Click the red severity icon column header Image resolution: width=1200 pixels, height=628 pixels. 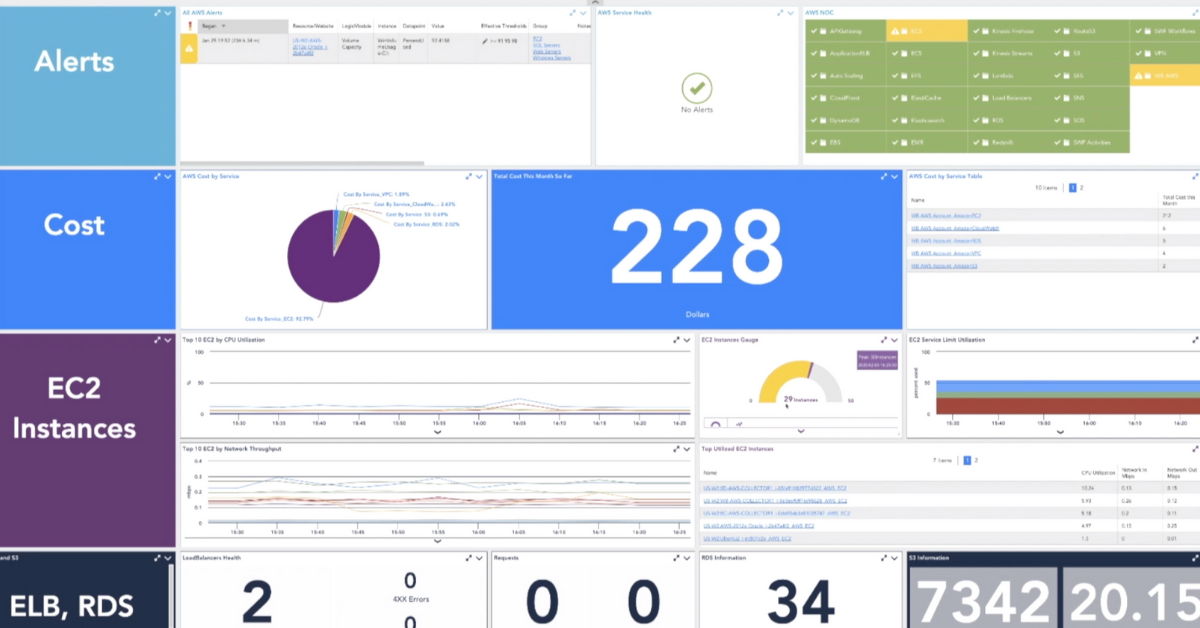pyautogui.click(x=189, y=24)
